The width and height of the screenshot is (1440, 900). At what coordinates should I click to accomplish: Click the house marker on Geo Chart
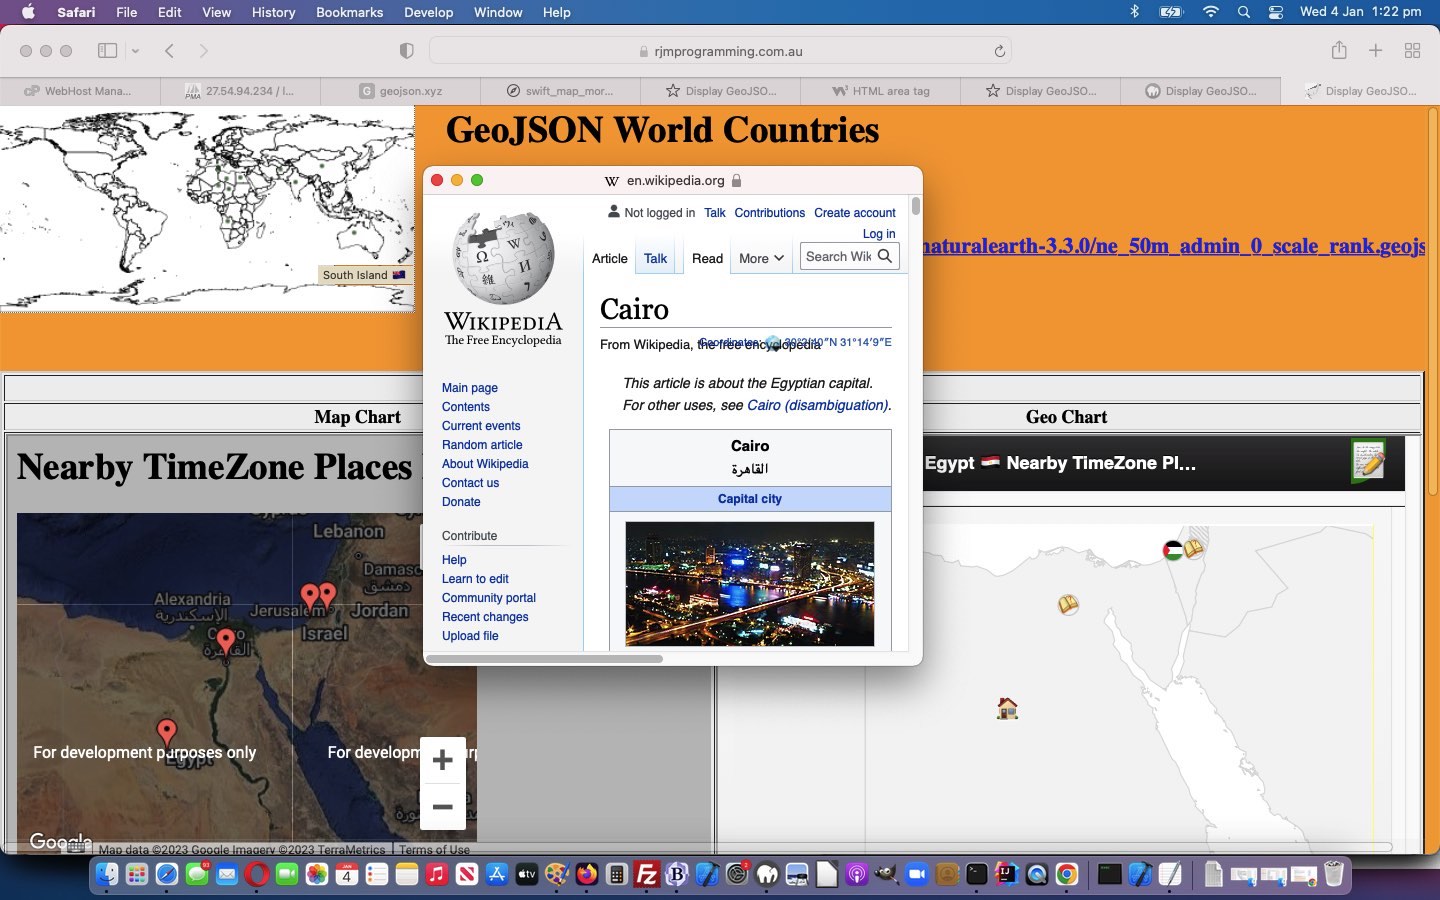coord(1007,709)
